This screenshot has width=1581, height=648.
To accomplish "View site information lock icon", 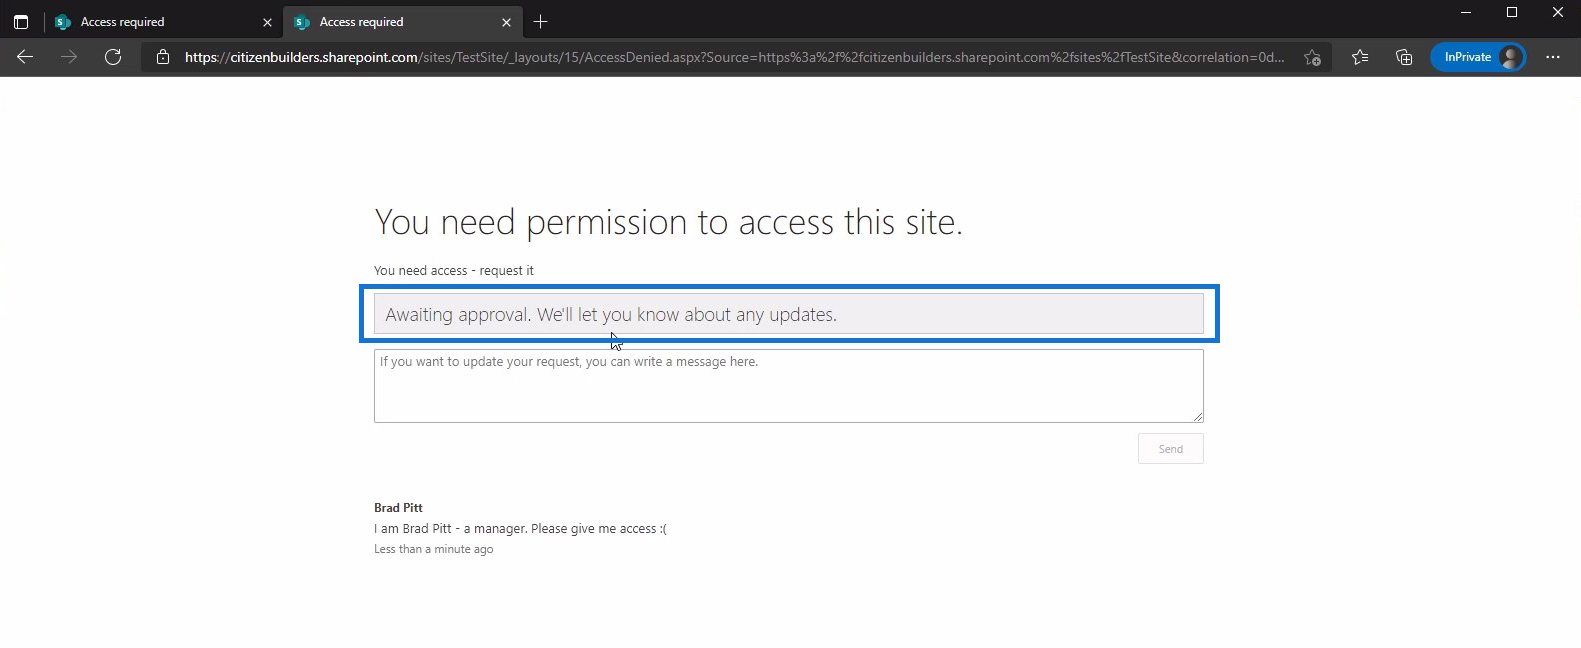I will click(163, 57).
